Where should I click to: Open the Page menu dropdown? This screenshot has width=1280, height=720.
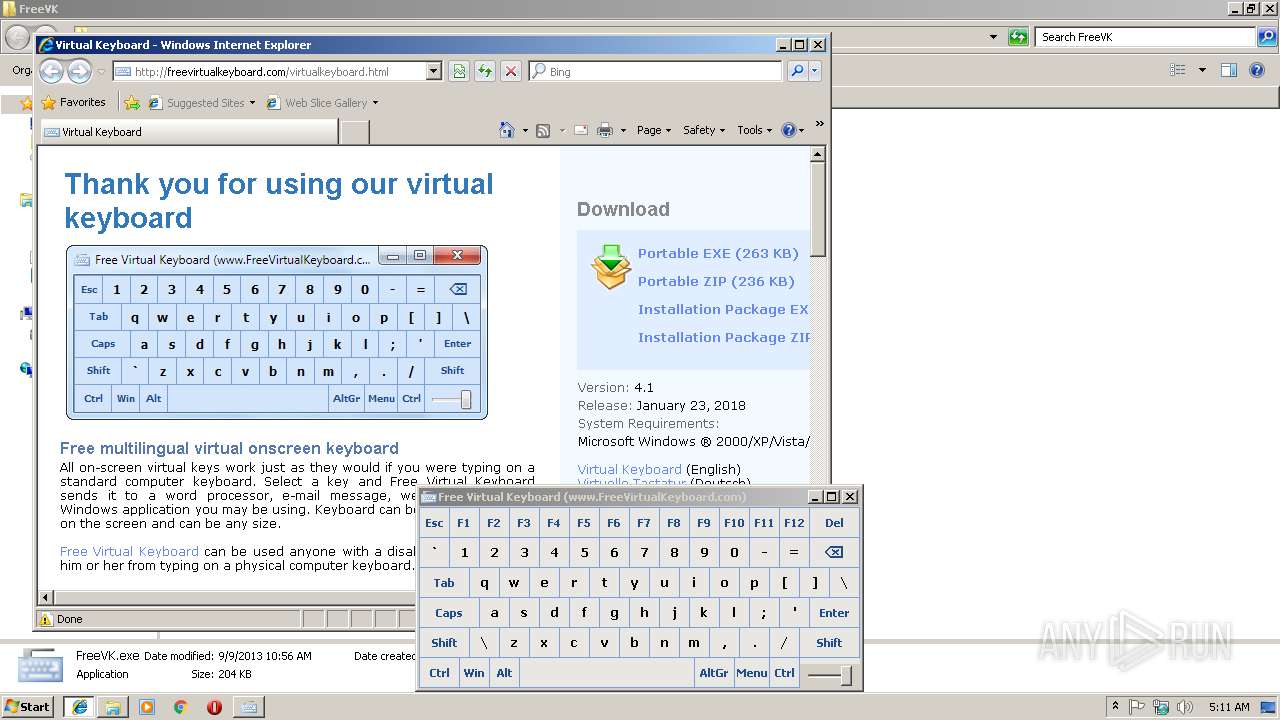point(654,130)
